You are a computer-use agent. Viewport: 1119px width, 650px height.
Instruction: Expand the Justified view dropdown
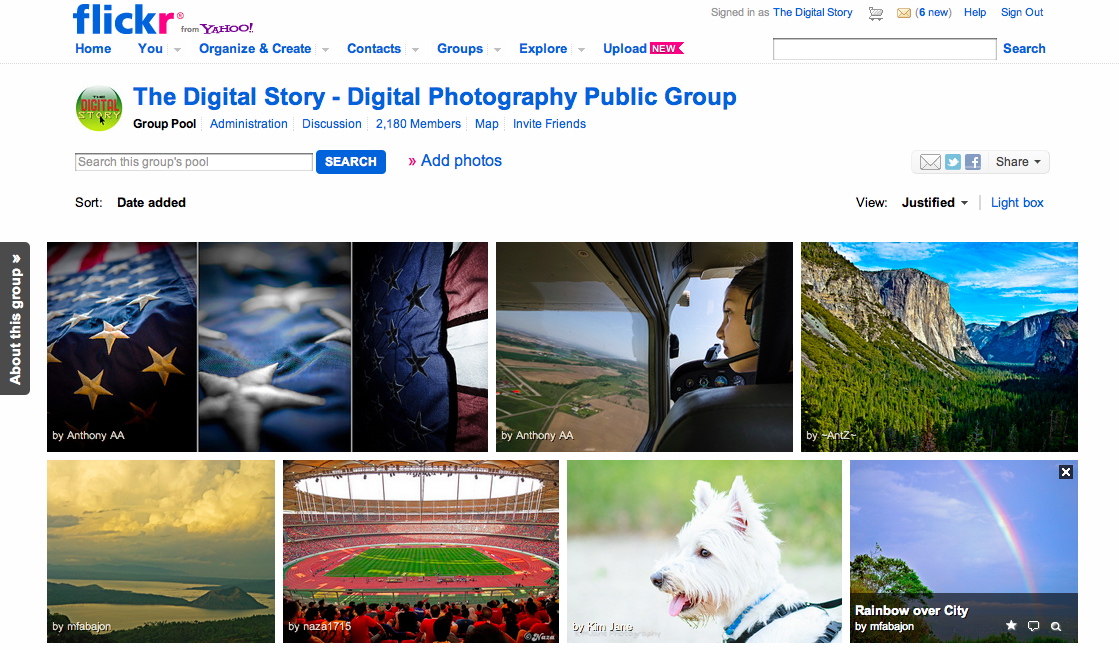pyautogui.click(x=935, y=203)
